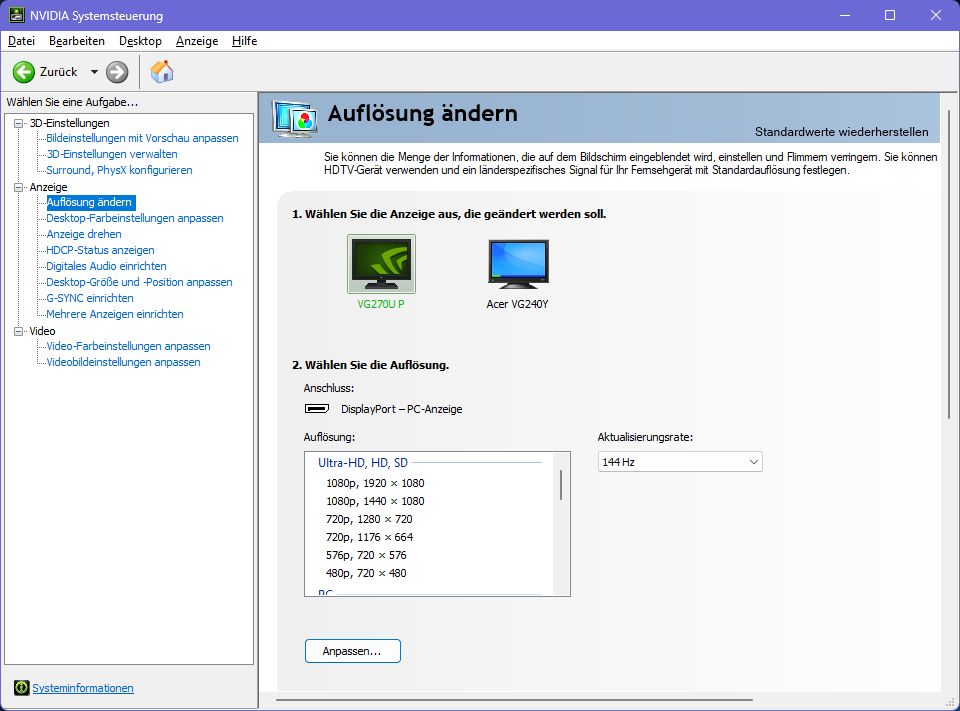Click the Anpassen... button

pyautogui.click(x=353, y=651)
